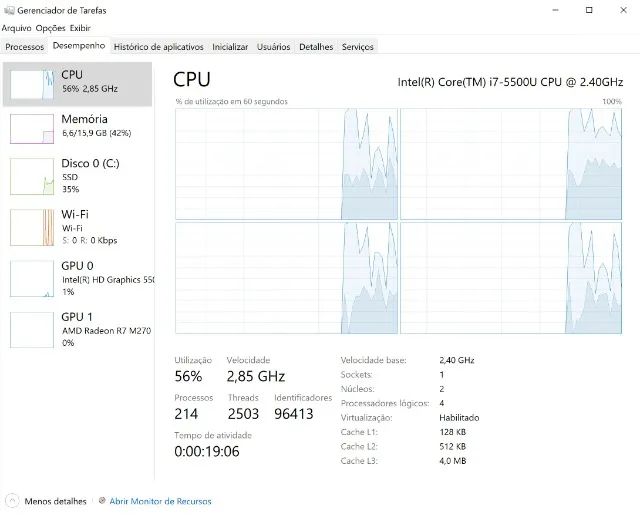Select the GPU 0 graph thumbnail
This screenshot has height=517, width=640.
31,279
